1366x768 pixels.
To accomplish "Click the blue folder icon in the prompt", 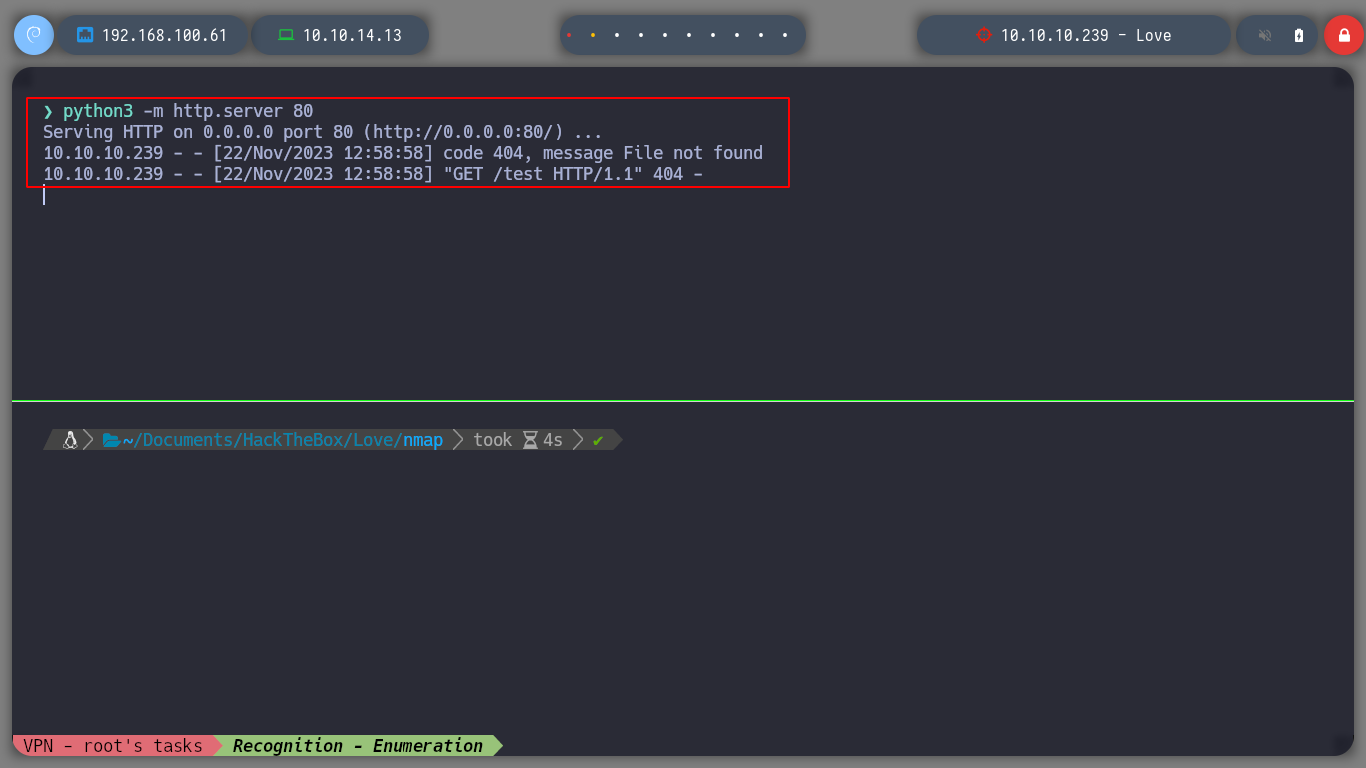I will [111, 440].
